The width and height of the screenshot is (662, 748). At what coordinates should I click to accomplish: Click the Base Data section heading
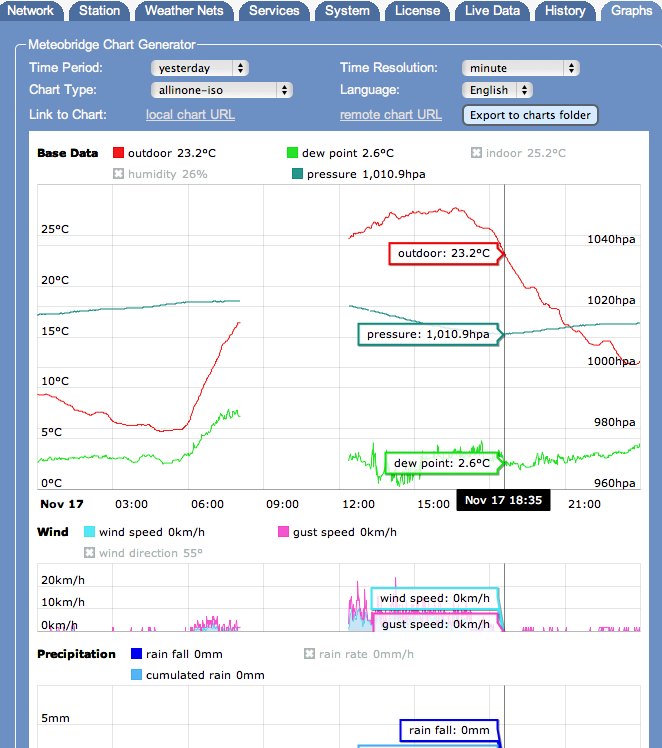tap(68, 153)
